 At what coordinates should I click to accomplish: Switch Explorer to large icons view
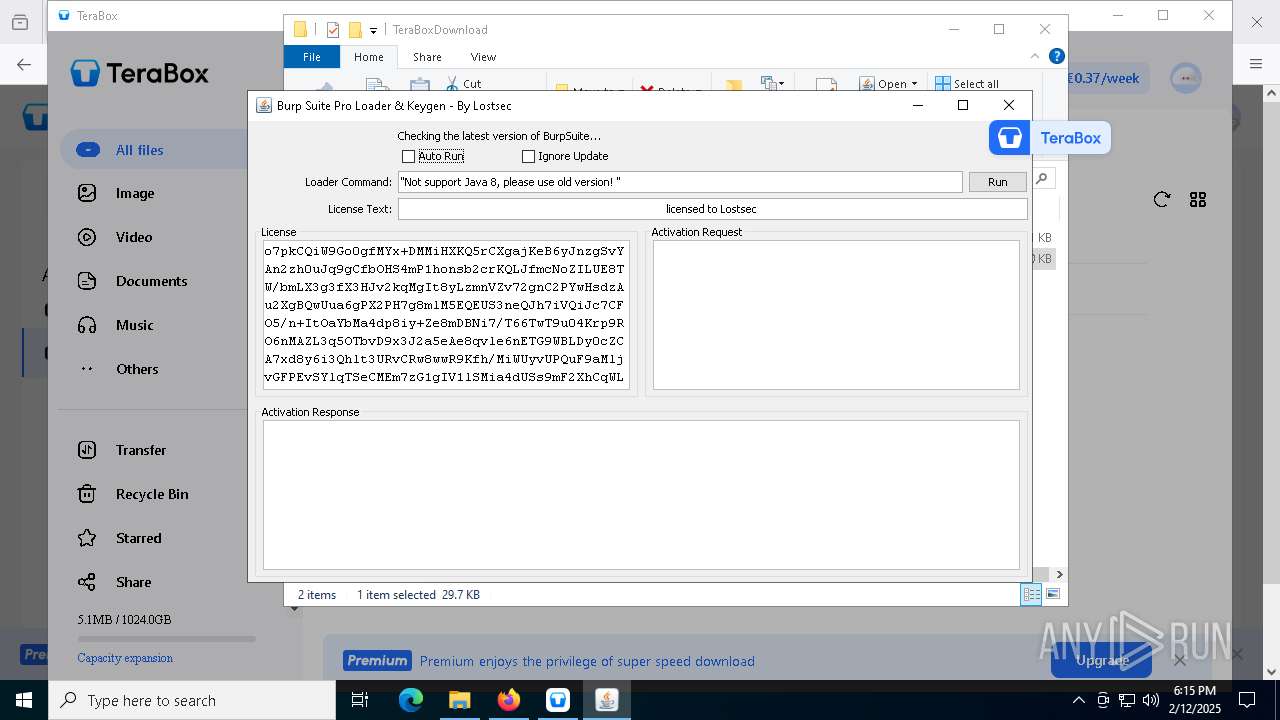coord(1053,594)
